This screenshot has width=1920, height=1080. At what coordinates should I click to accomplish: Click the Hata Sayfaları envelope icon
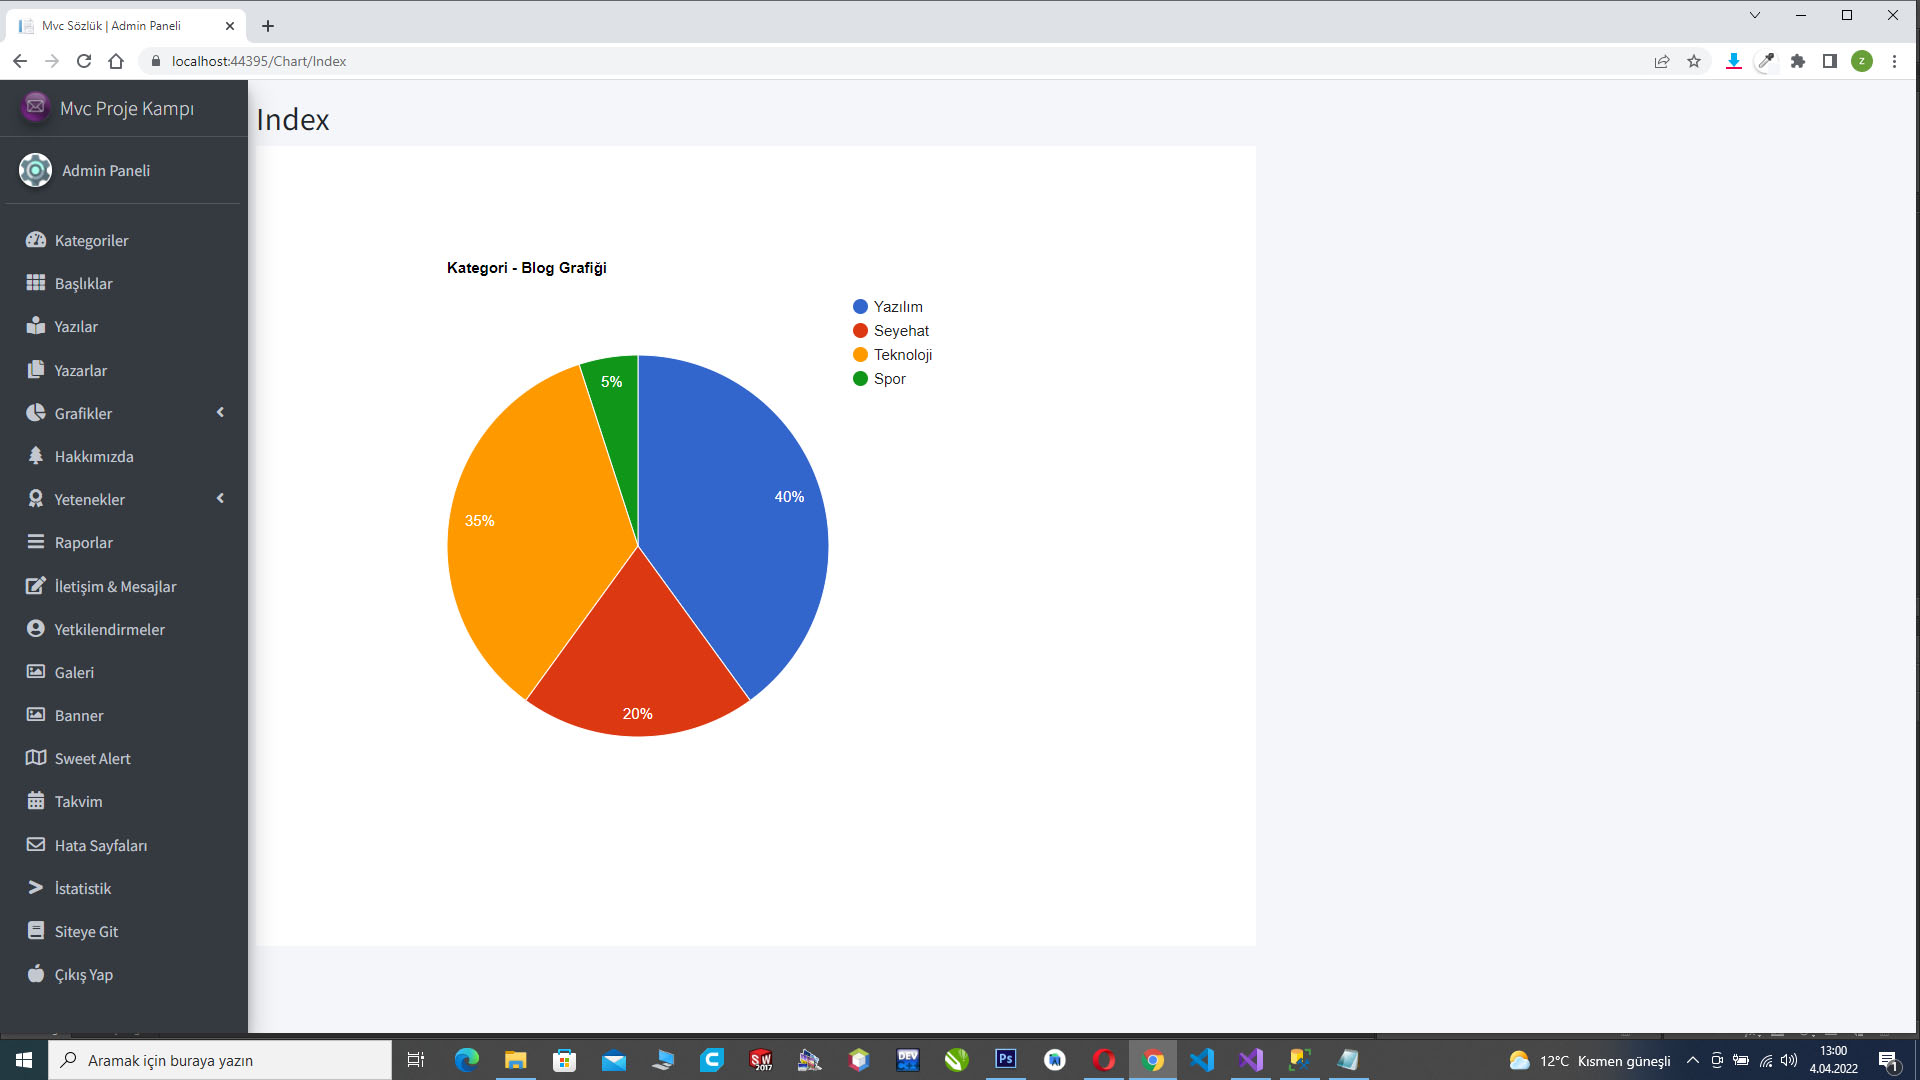point(36,845)
